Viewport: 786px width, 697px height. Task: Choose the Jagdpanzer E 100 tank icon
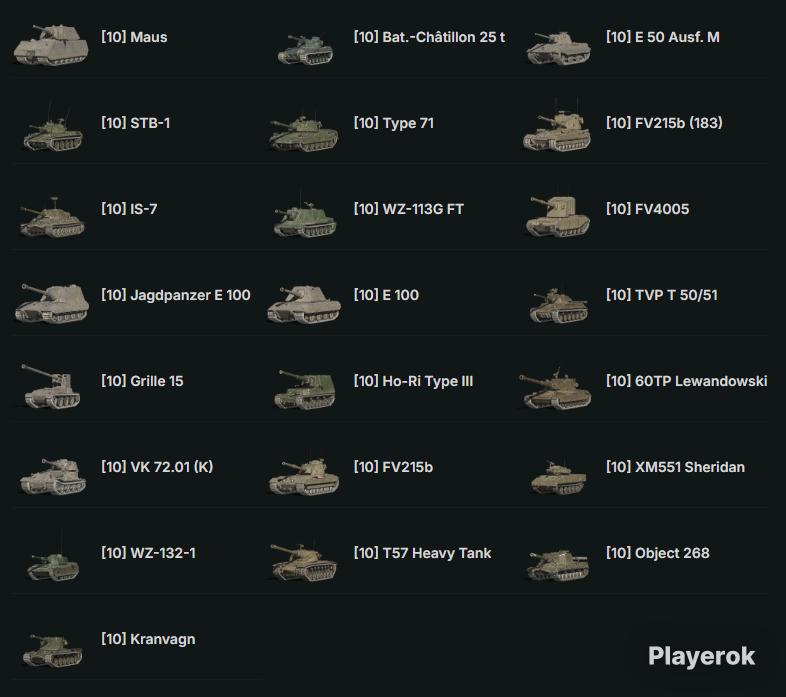tap(52, 303)
